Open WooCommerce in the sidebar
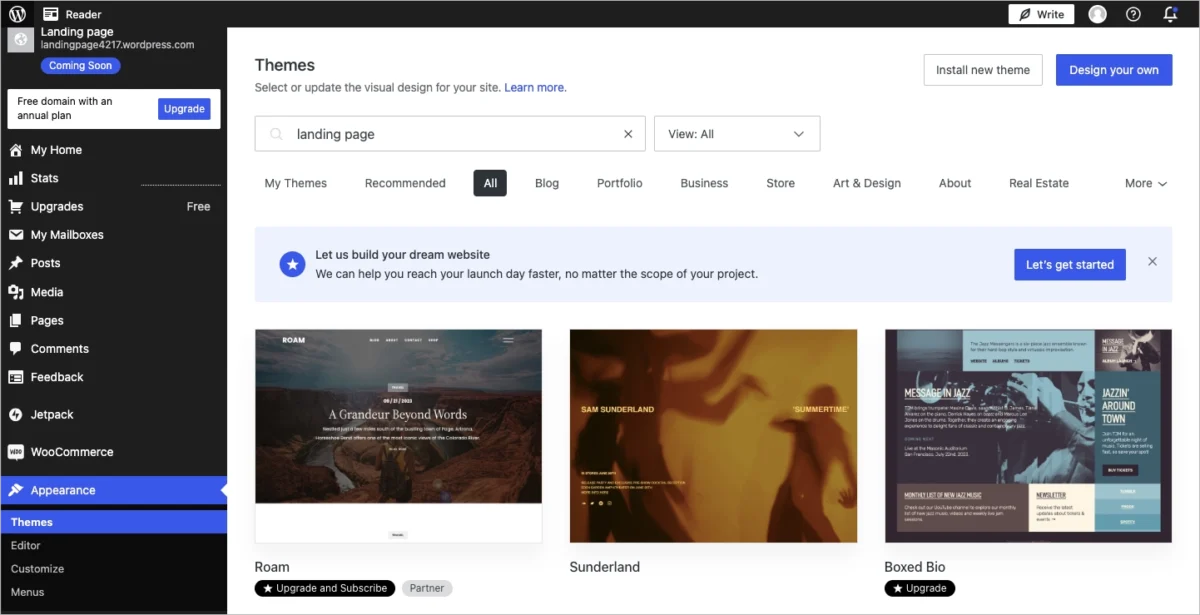This screenshot has height=615, width=1200. [x=71, y=452]
